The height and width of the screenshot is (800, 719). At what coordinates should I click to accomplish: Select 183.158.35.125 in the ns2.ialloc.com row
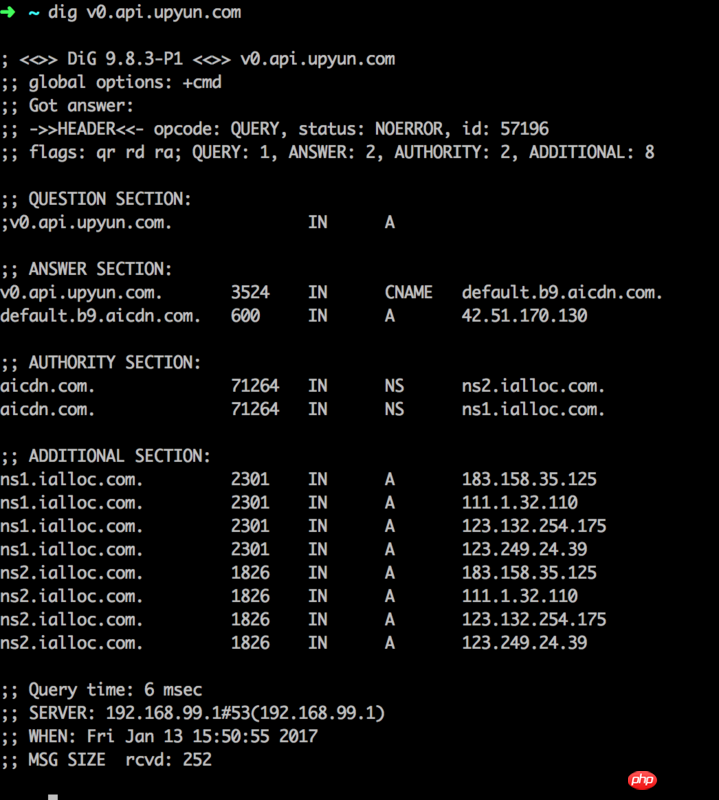[x=529, y=573]
